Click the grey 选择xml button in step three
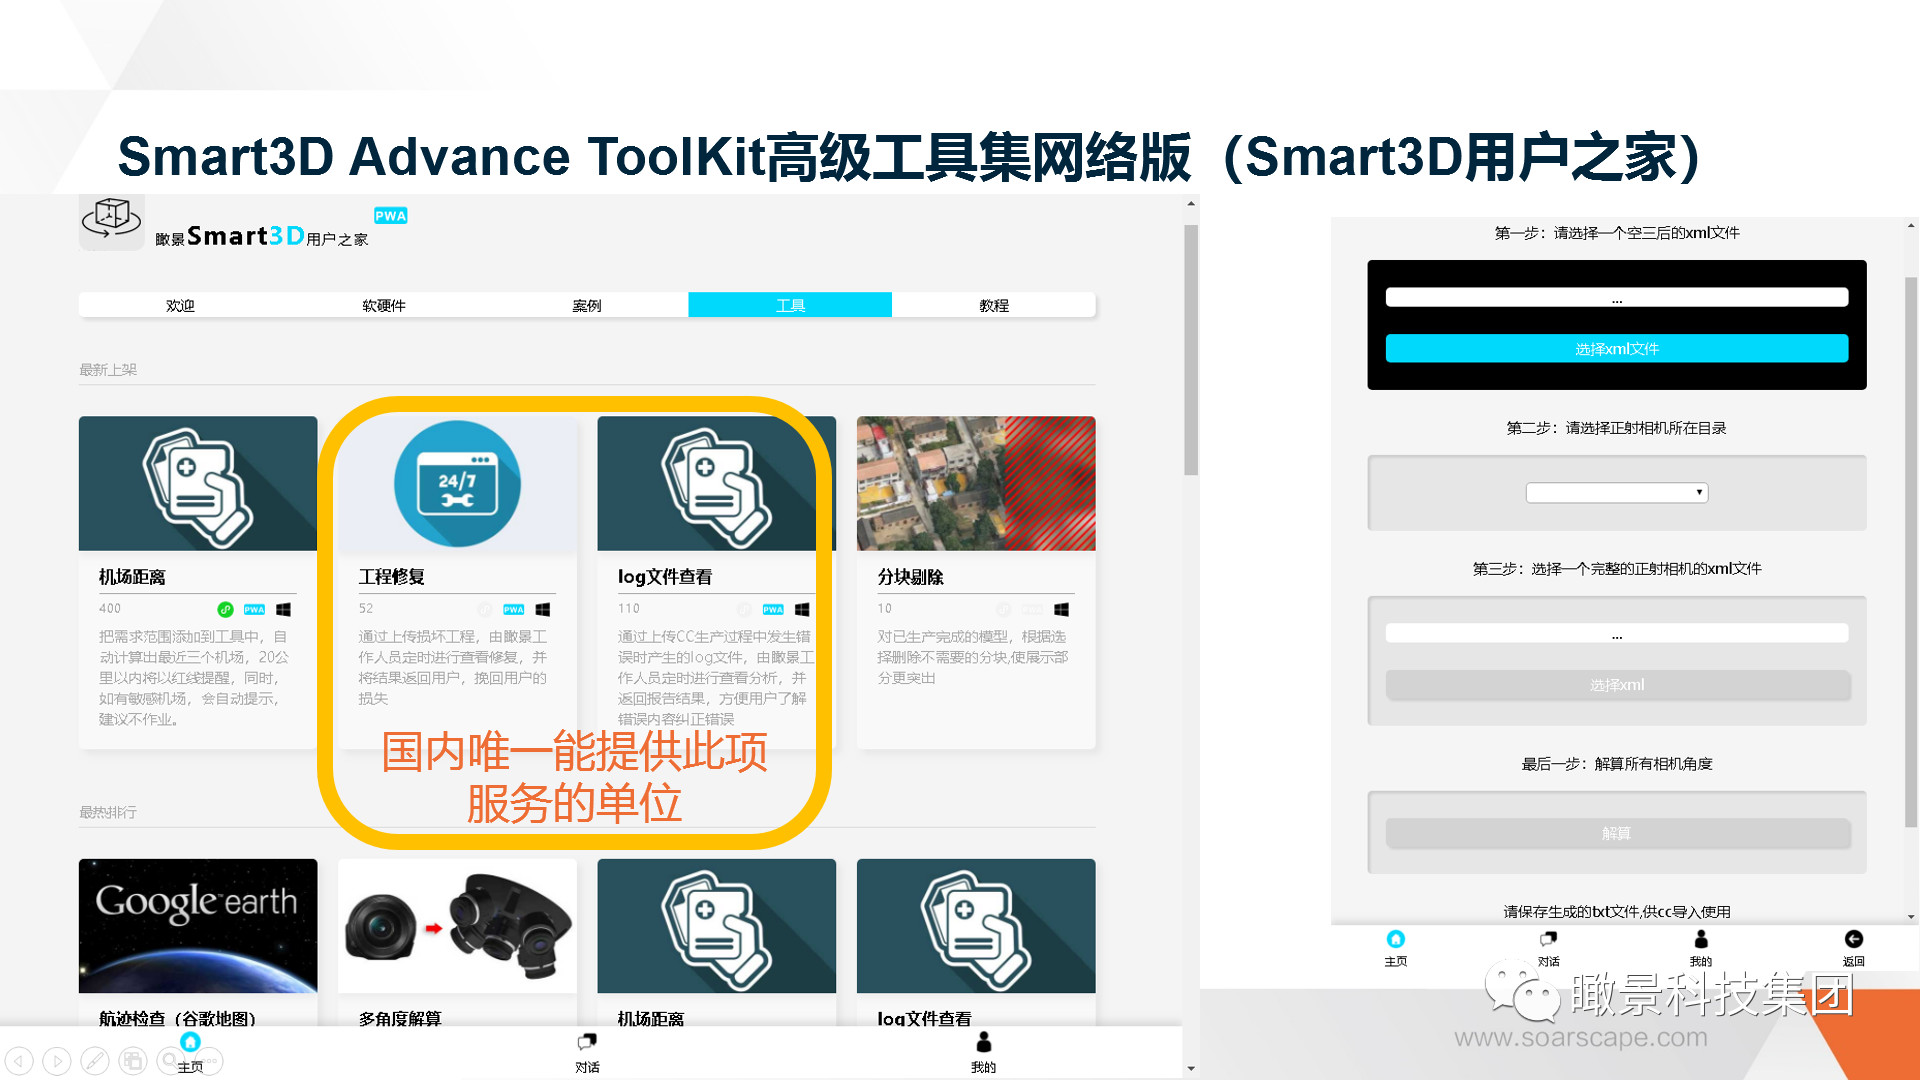This screenshot has height=1080, width=1920. [1616, 685]
